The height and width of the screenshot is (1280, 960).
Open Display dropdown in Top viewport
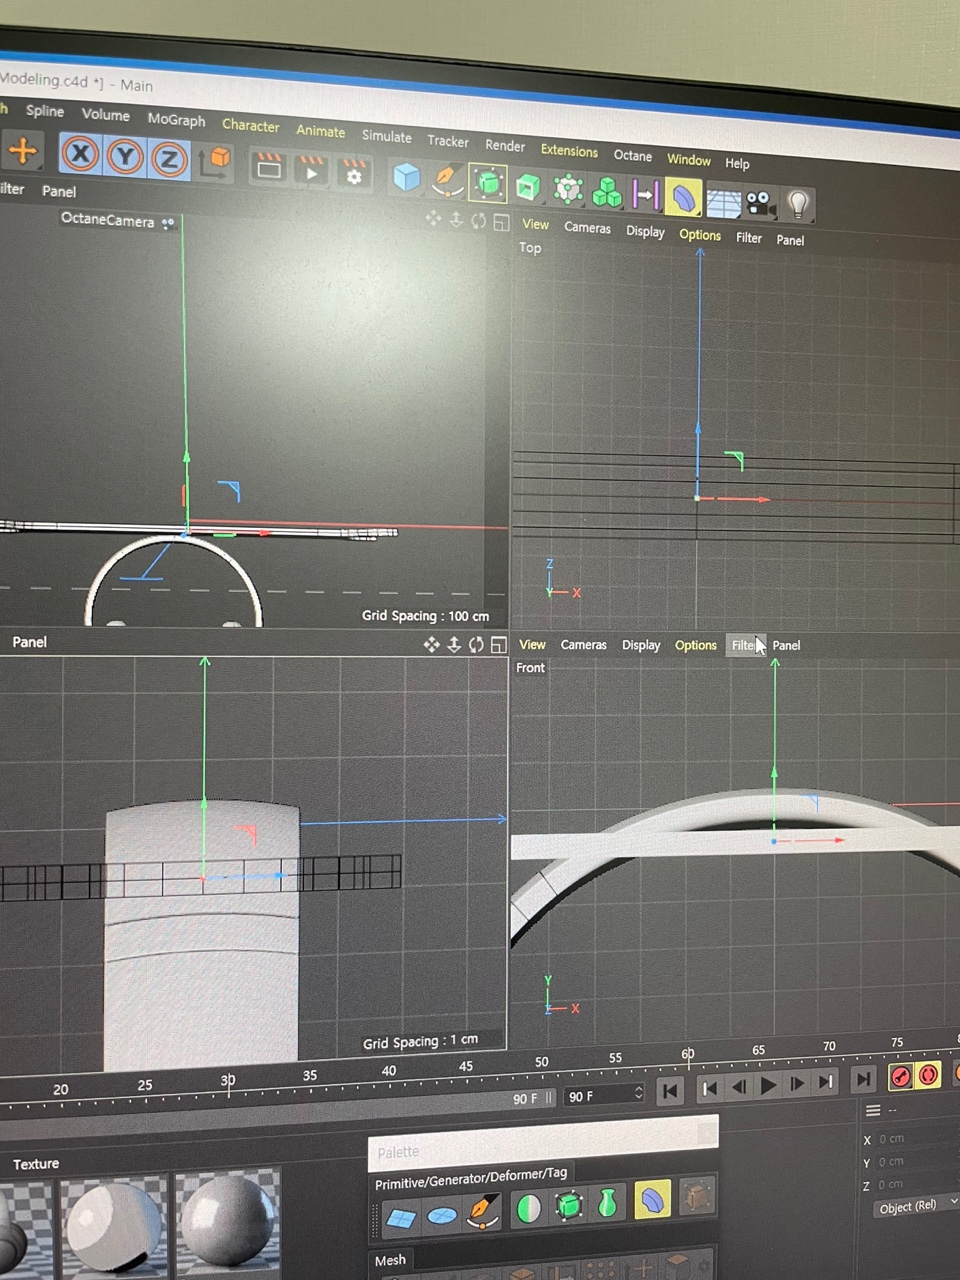pos(645,231)
